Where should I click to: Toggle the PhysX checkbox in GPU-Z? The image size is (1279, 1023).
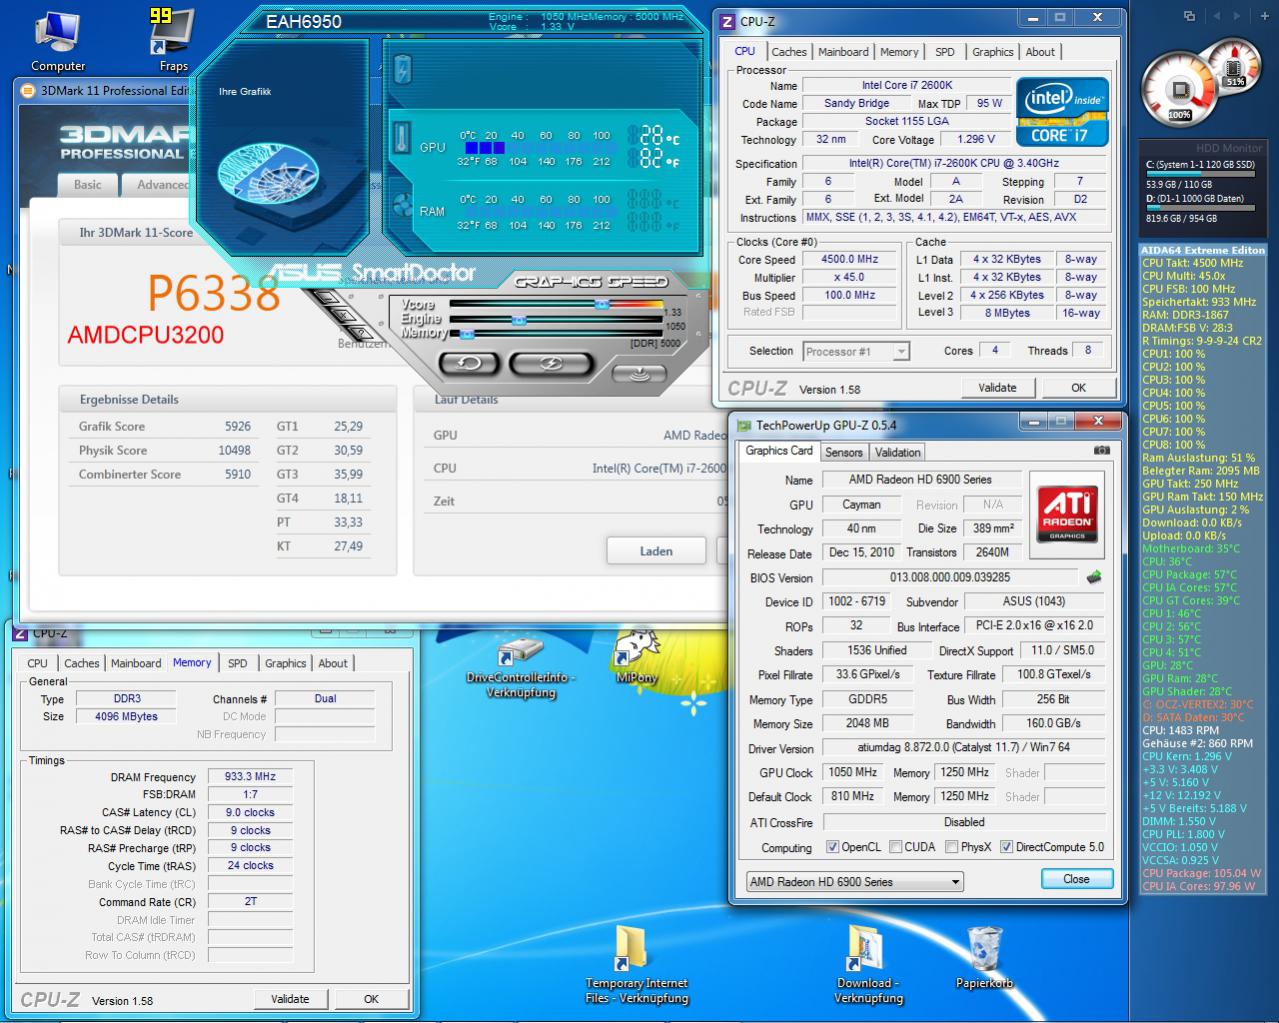[951, 847]
